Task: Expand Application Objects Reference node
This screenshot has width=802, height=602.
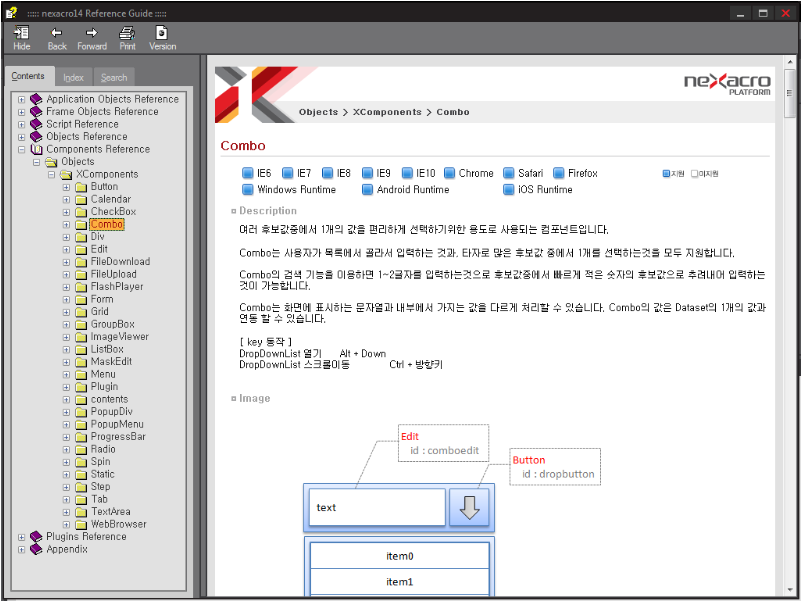Action: (21, 99)
